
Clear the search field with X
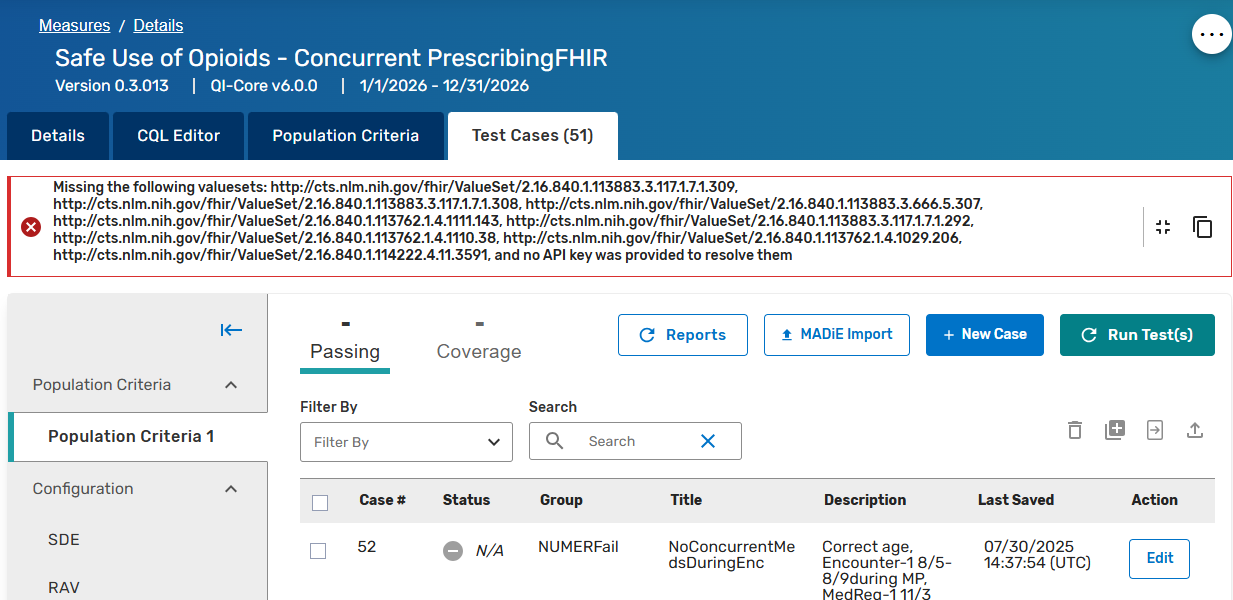[708, 441]
